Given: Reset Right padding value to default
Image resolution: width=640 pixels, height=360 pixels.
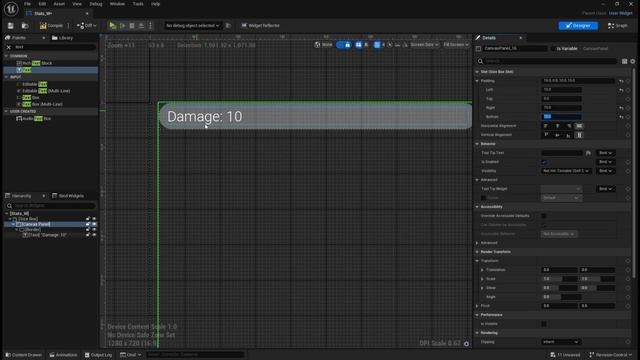Looking at the screenshot, I should tap(621, 108).
